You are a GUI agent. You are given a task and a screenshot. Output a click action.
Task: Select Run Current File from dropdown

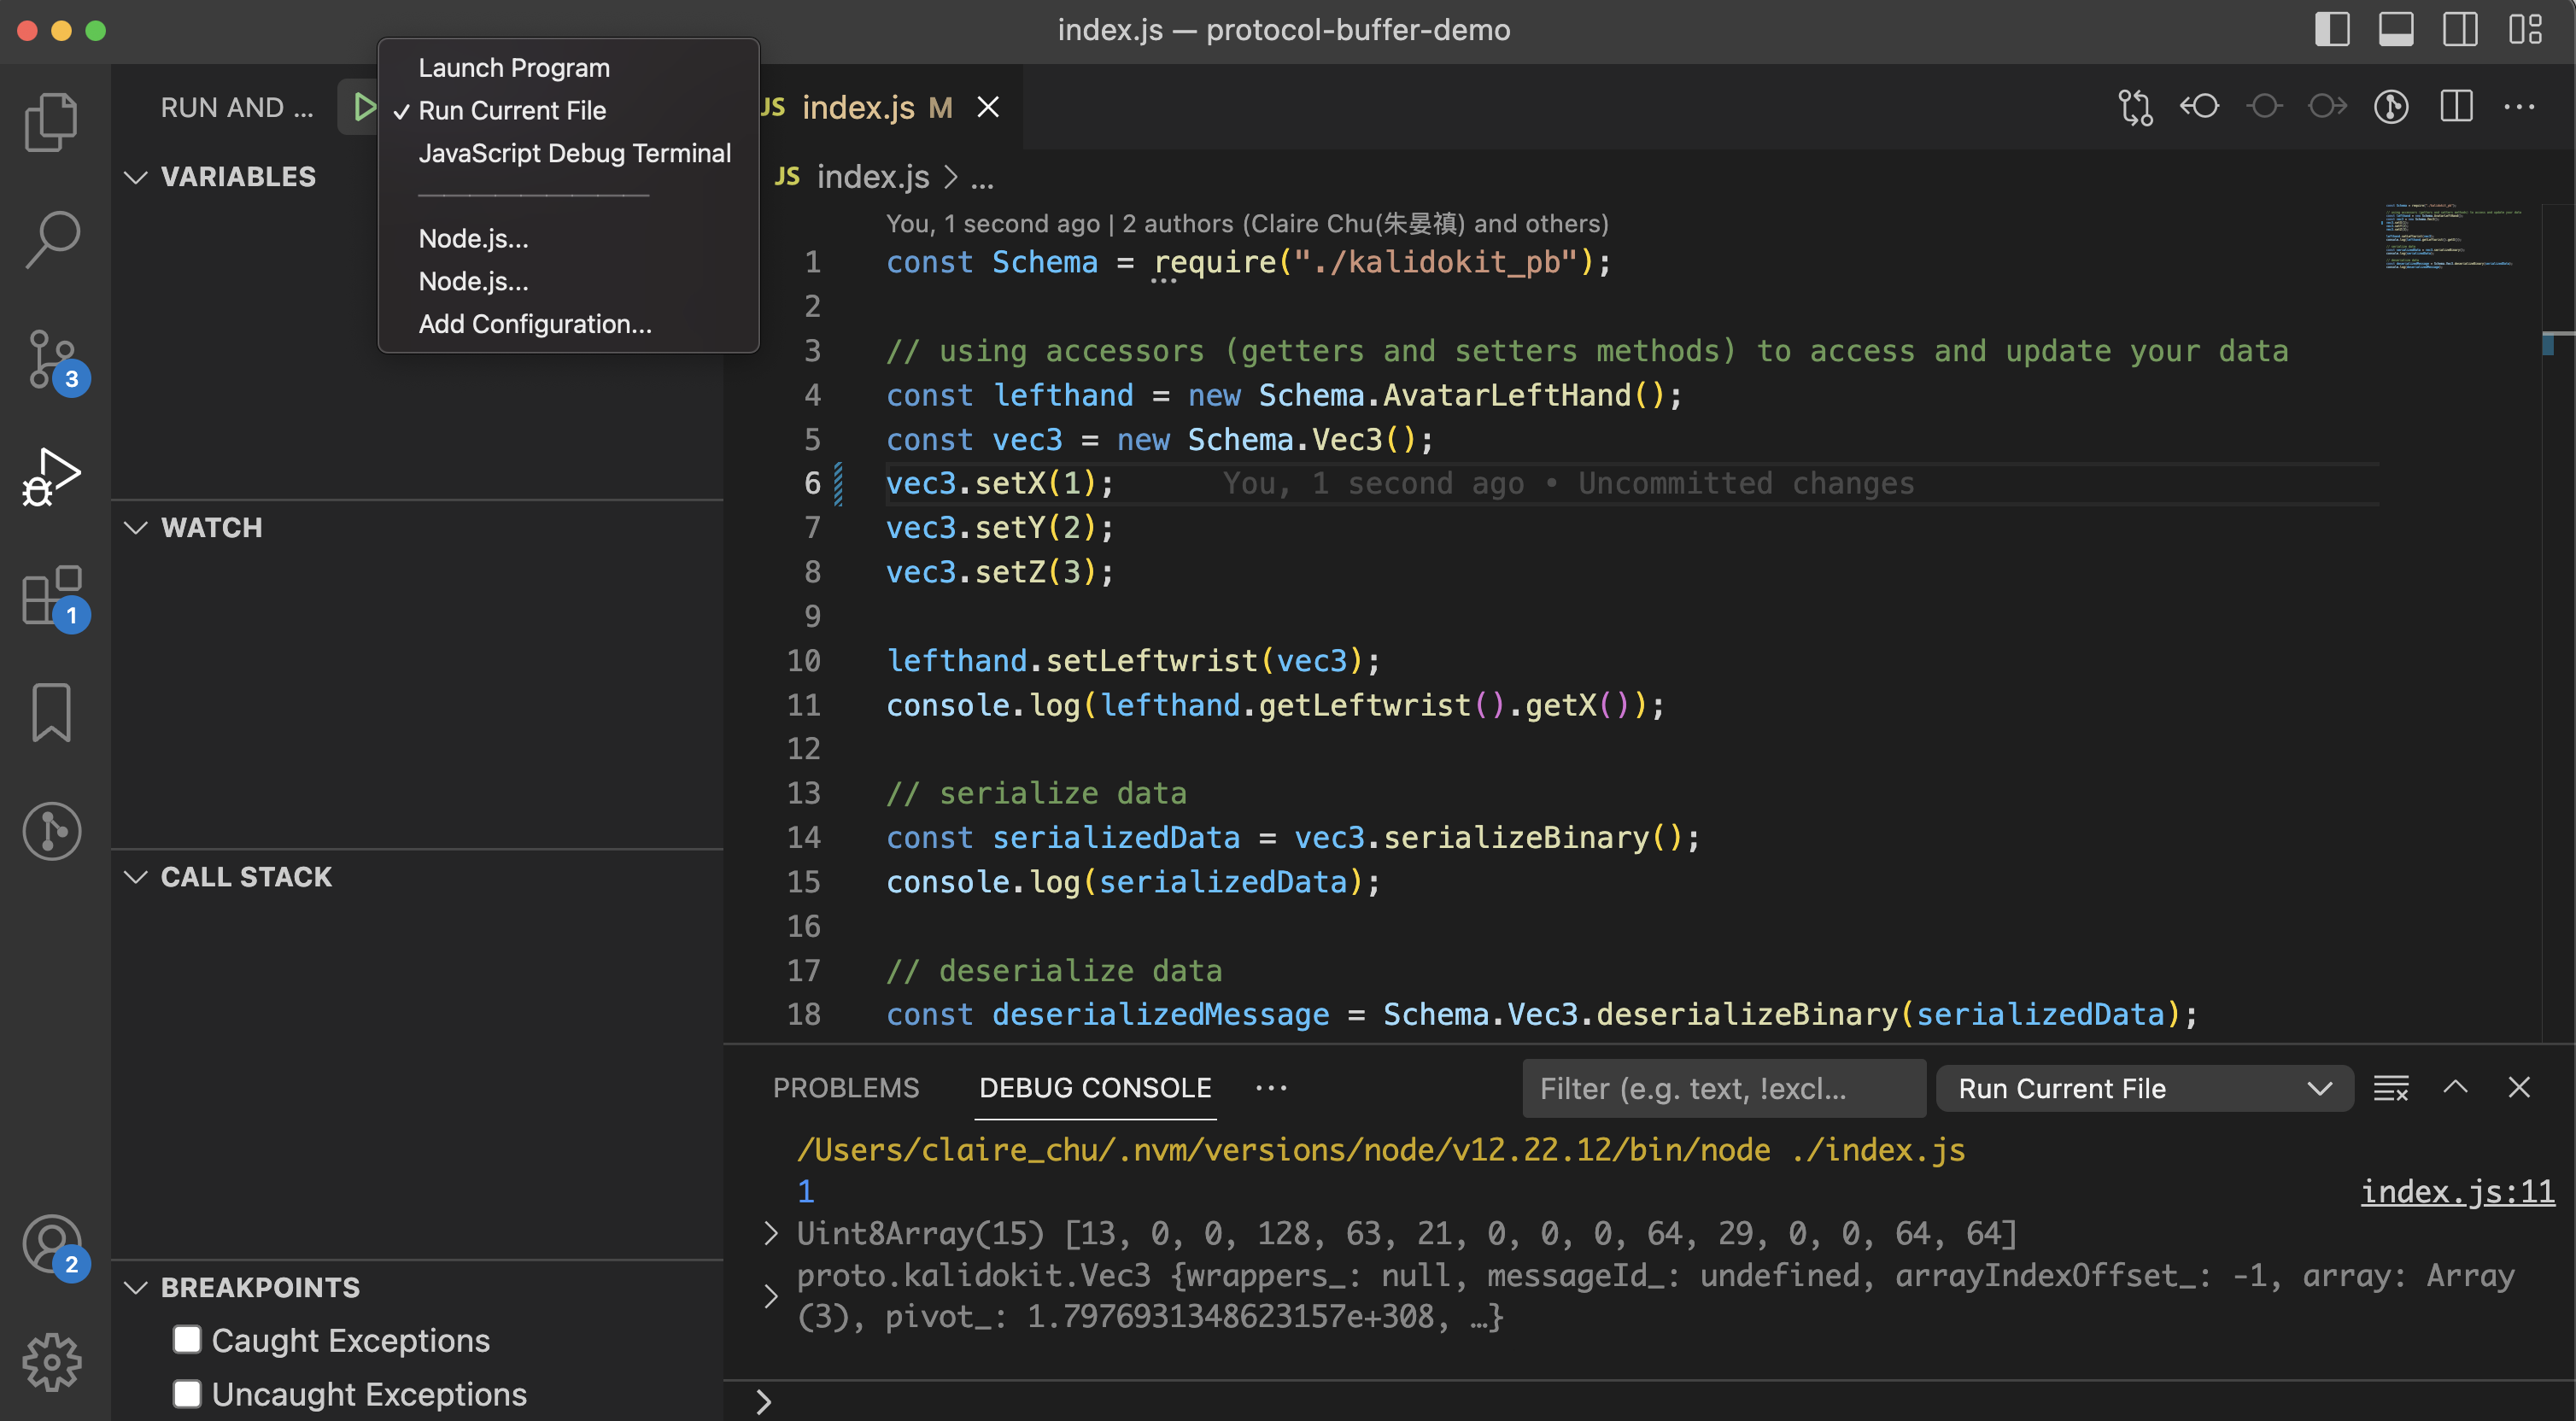tap(511, 108)
